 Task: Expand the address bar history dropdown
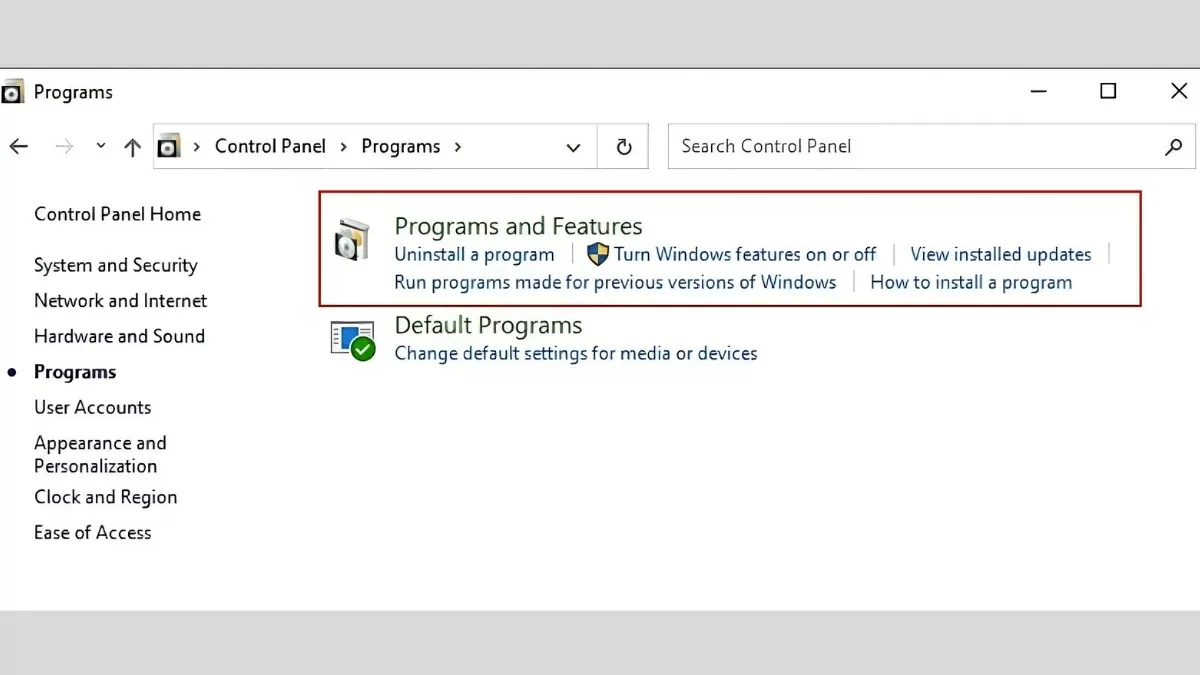(573, 147)
